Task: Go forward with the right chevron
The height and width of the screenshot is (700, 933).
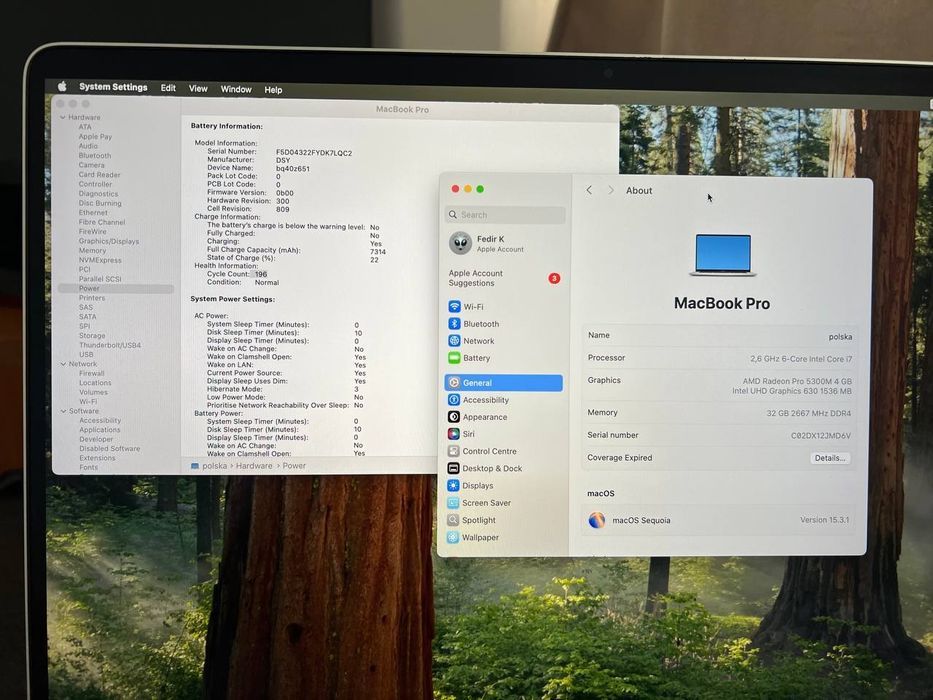Action: pyautogui.click(x=611, y=190)
